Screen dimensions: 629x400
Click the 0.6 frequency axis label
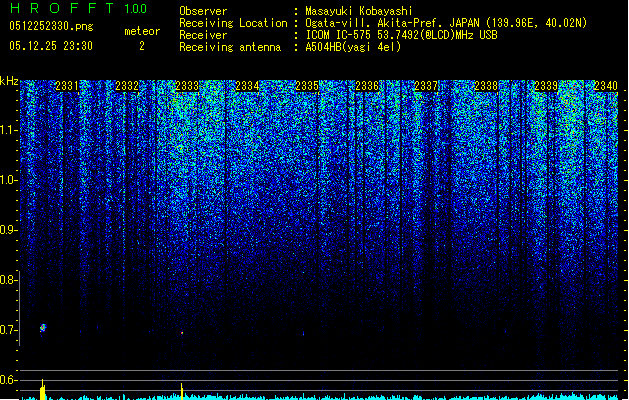[x=9, y=380]
